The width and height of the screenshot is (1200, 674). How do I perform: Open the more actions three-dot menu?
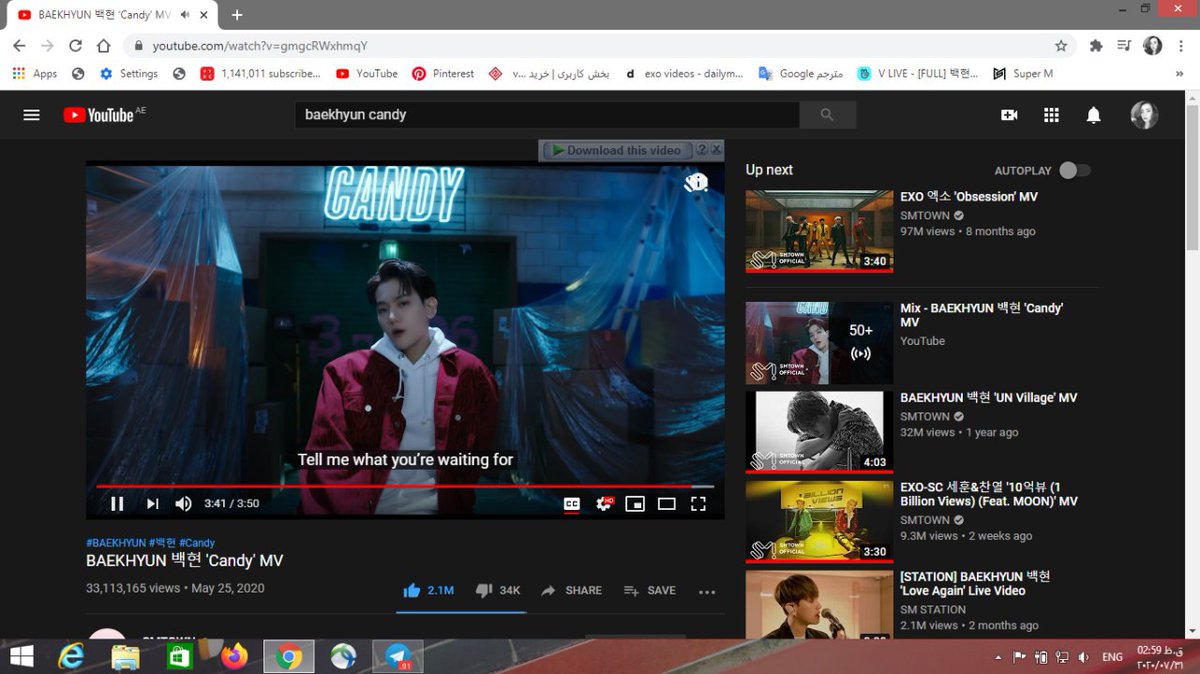click(x=707, y=592)
